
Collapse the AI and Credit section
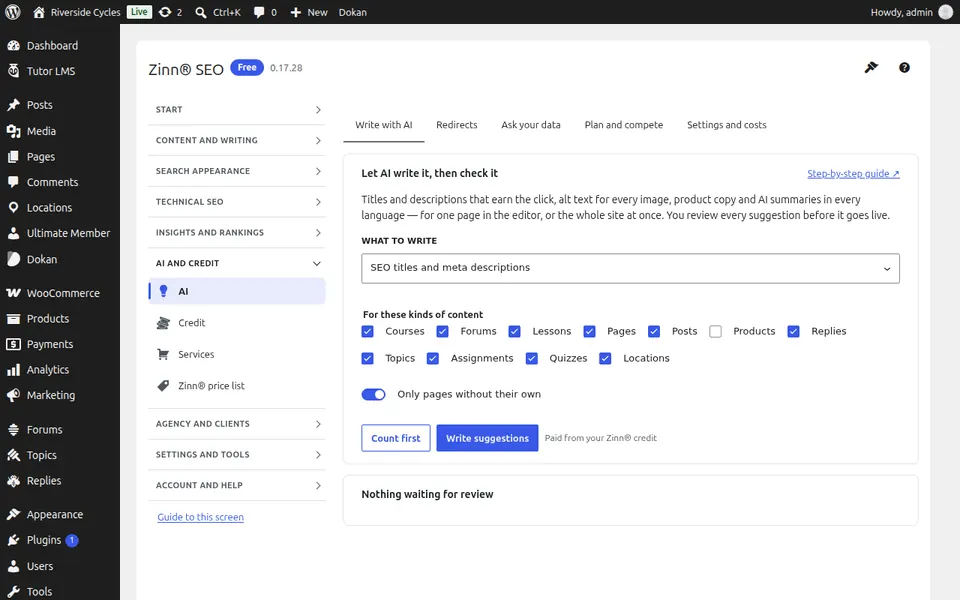pyautogui.click(x=237, y=263)
